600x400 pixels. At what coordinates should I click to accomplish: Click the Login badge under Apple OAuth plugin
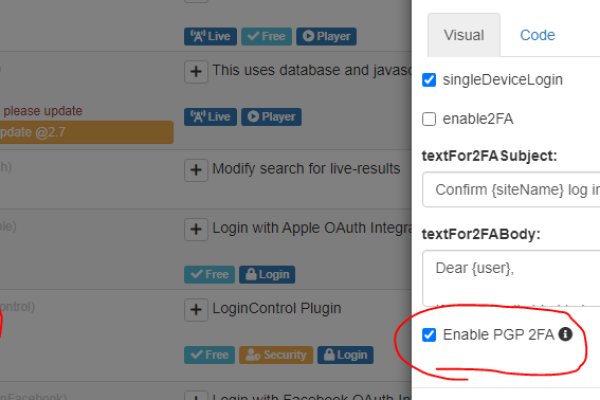click(x=265, y=273)
